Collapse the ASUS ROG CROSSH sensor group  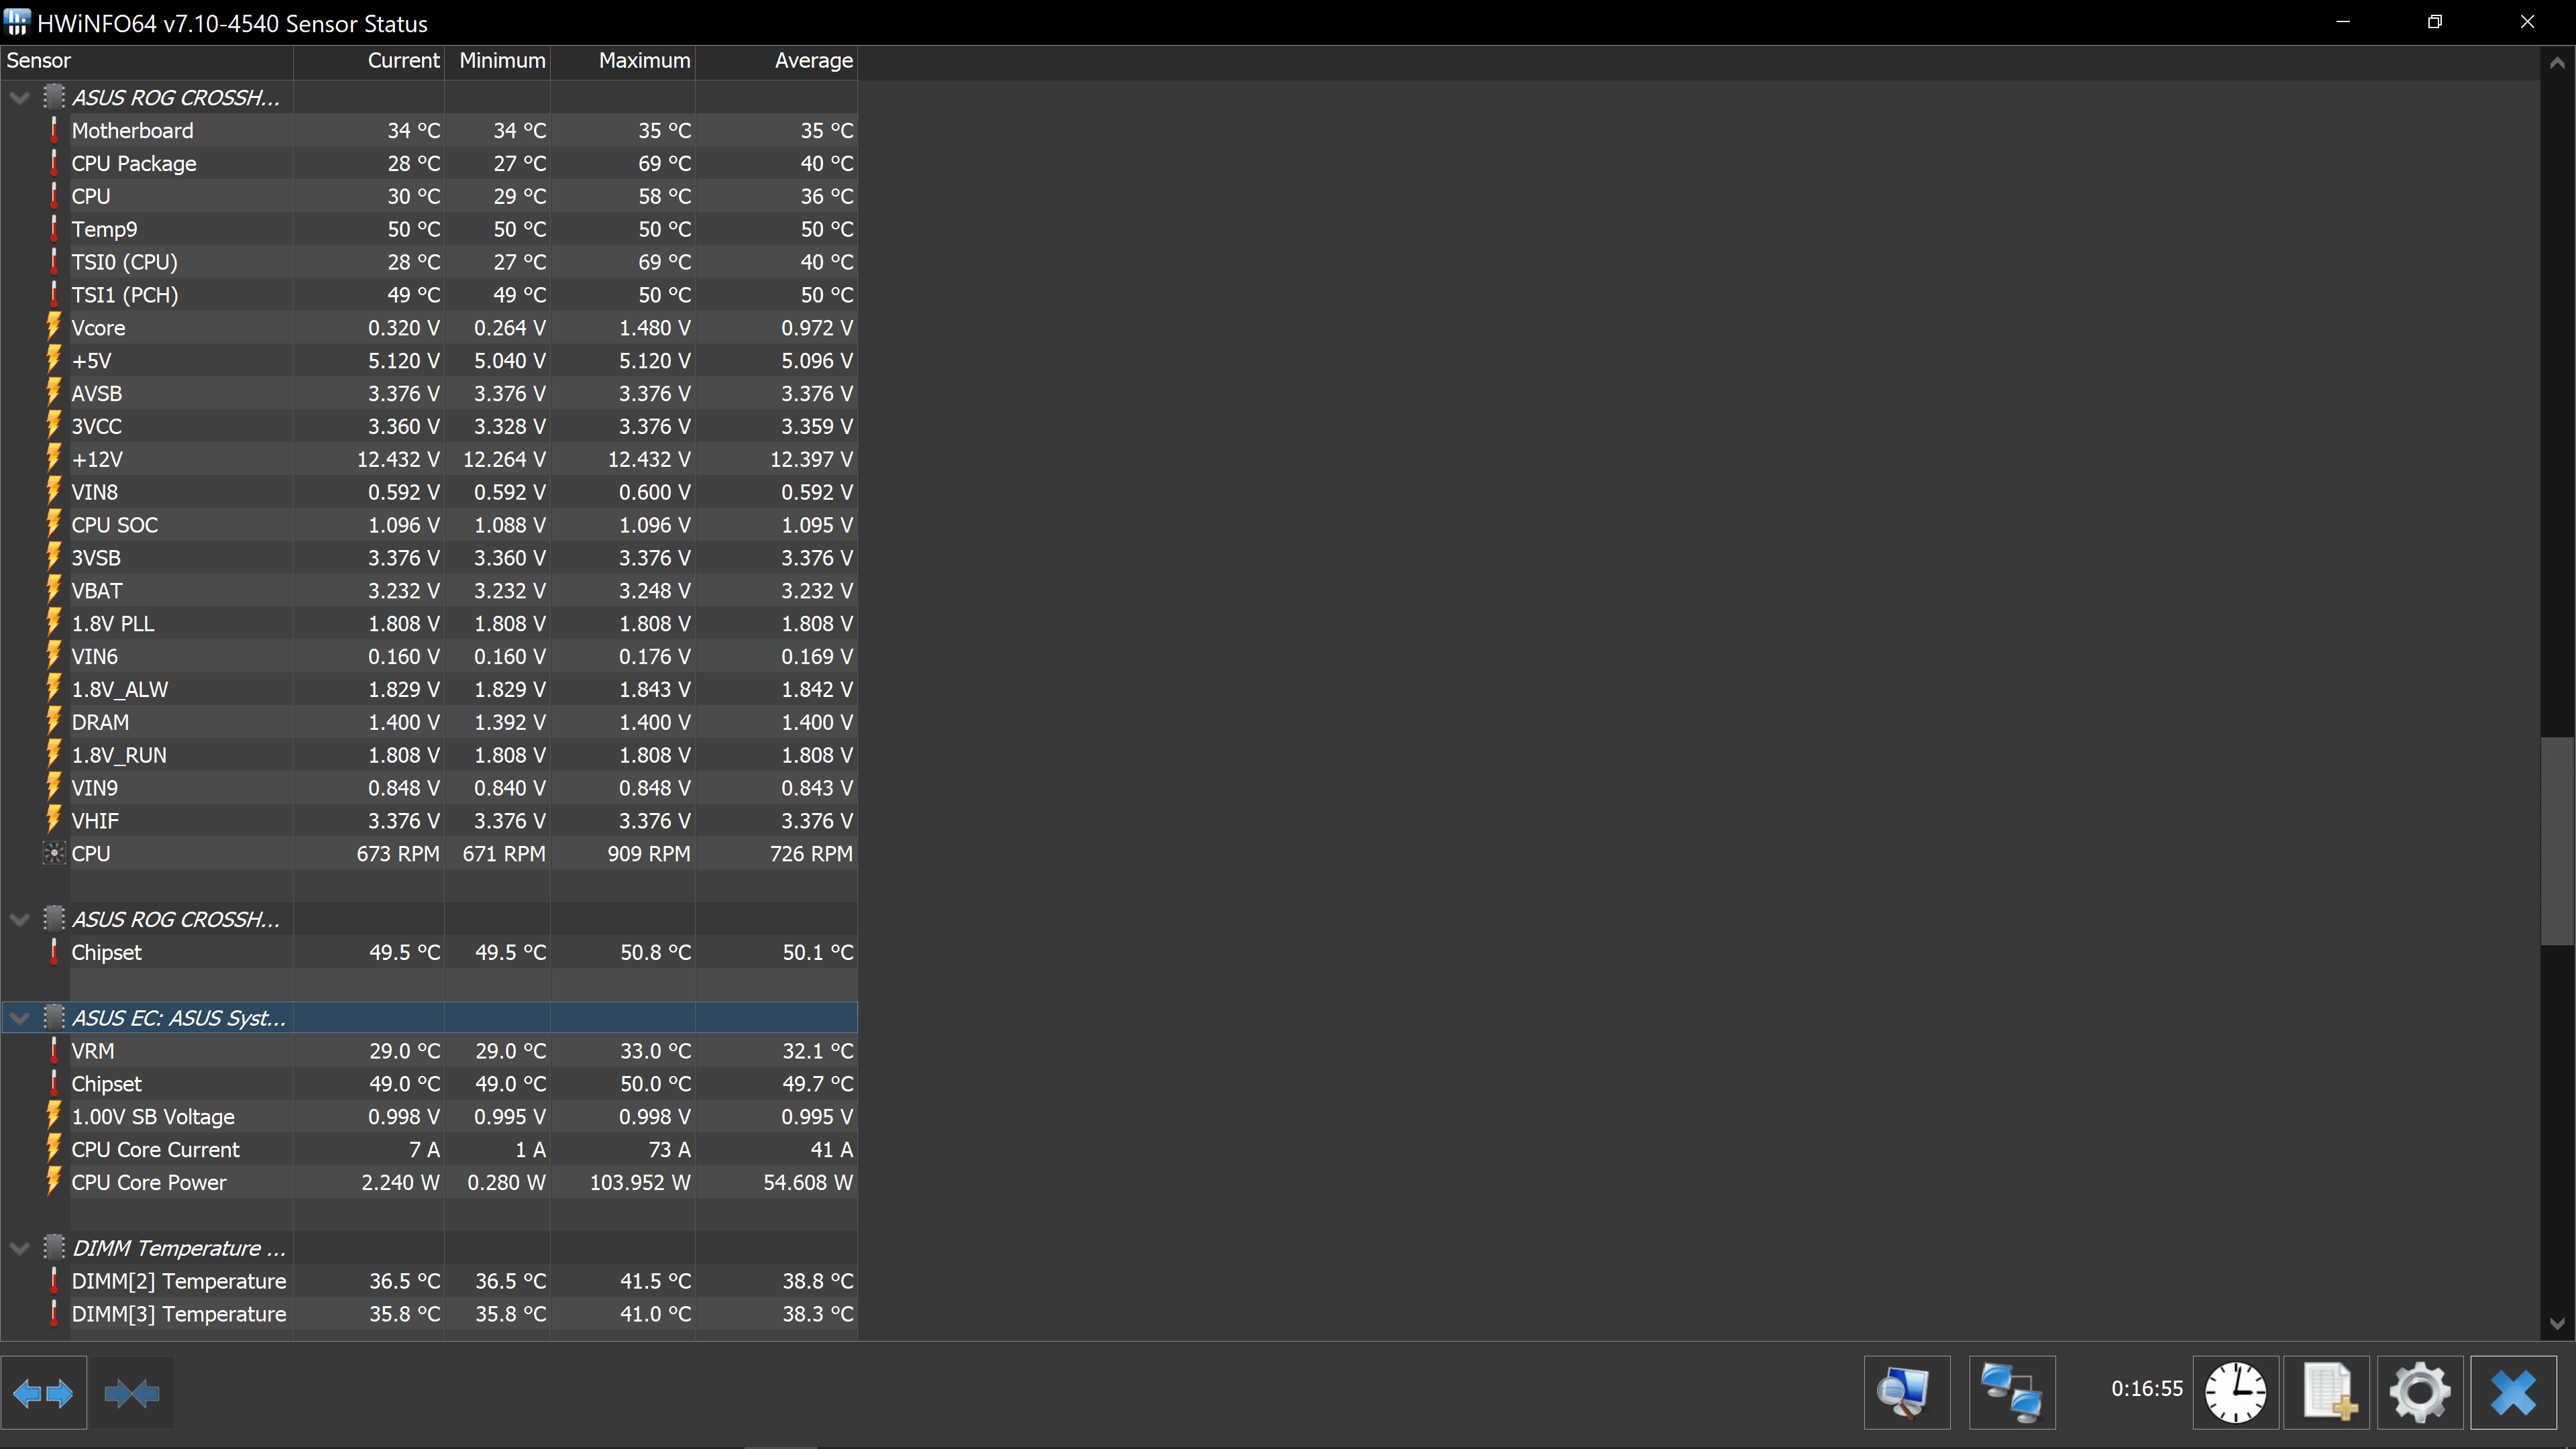pos(19,97)
